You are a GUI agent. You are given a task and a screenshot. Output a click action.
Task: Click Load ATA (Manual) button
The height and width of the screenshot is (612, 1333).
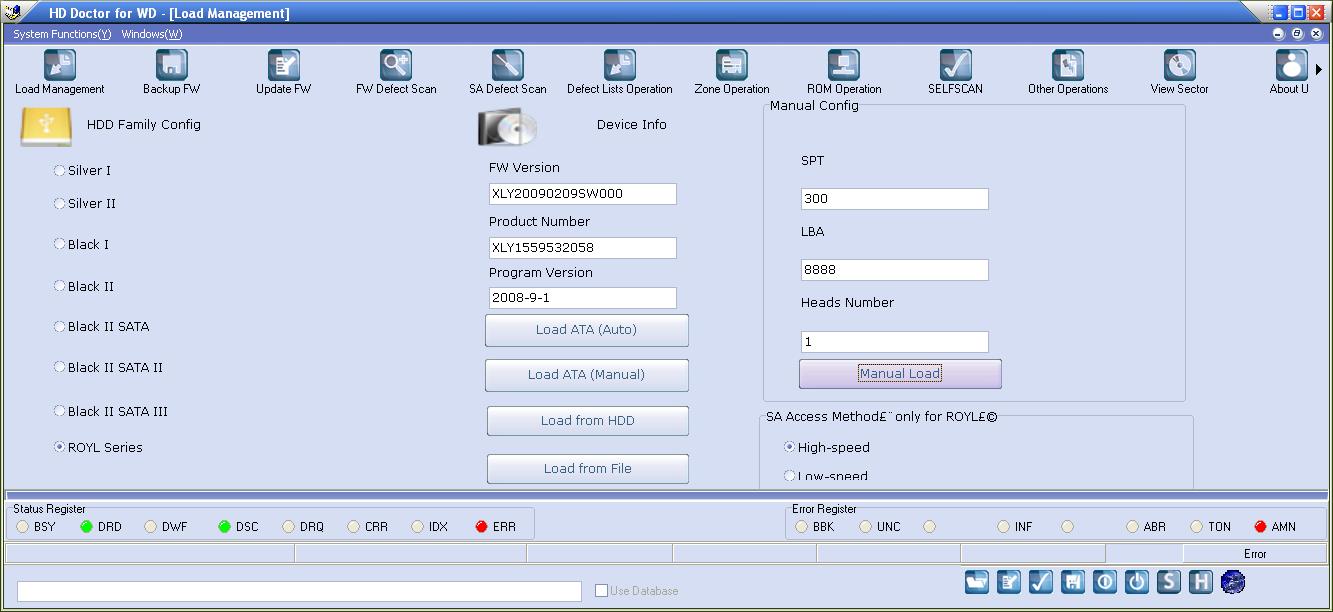click(587, 375)
